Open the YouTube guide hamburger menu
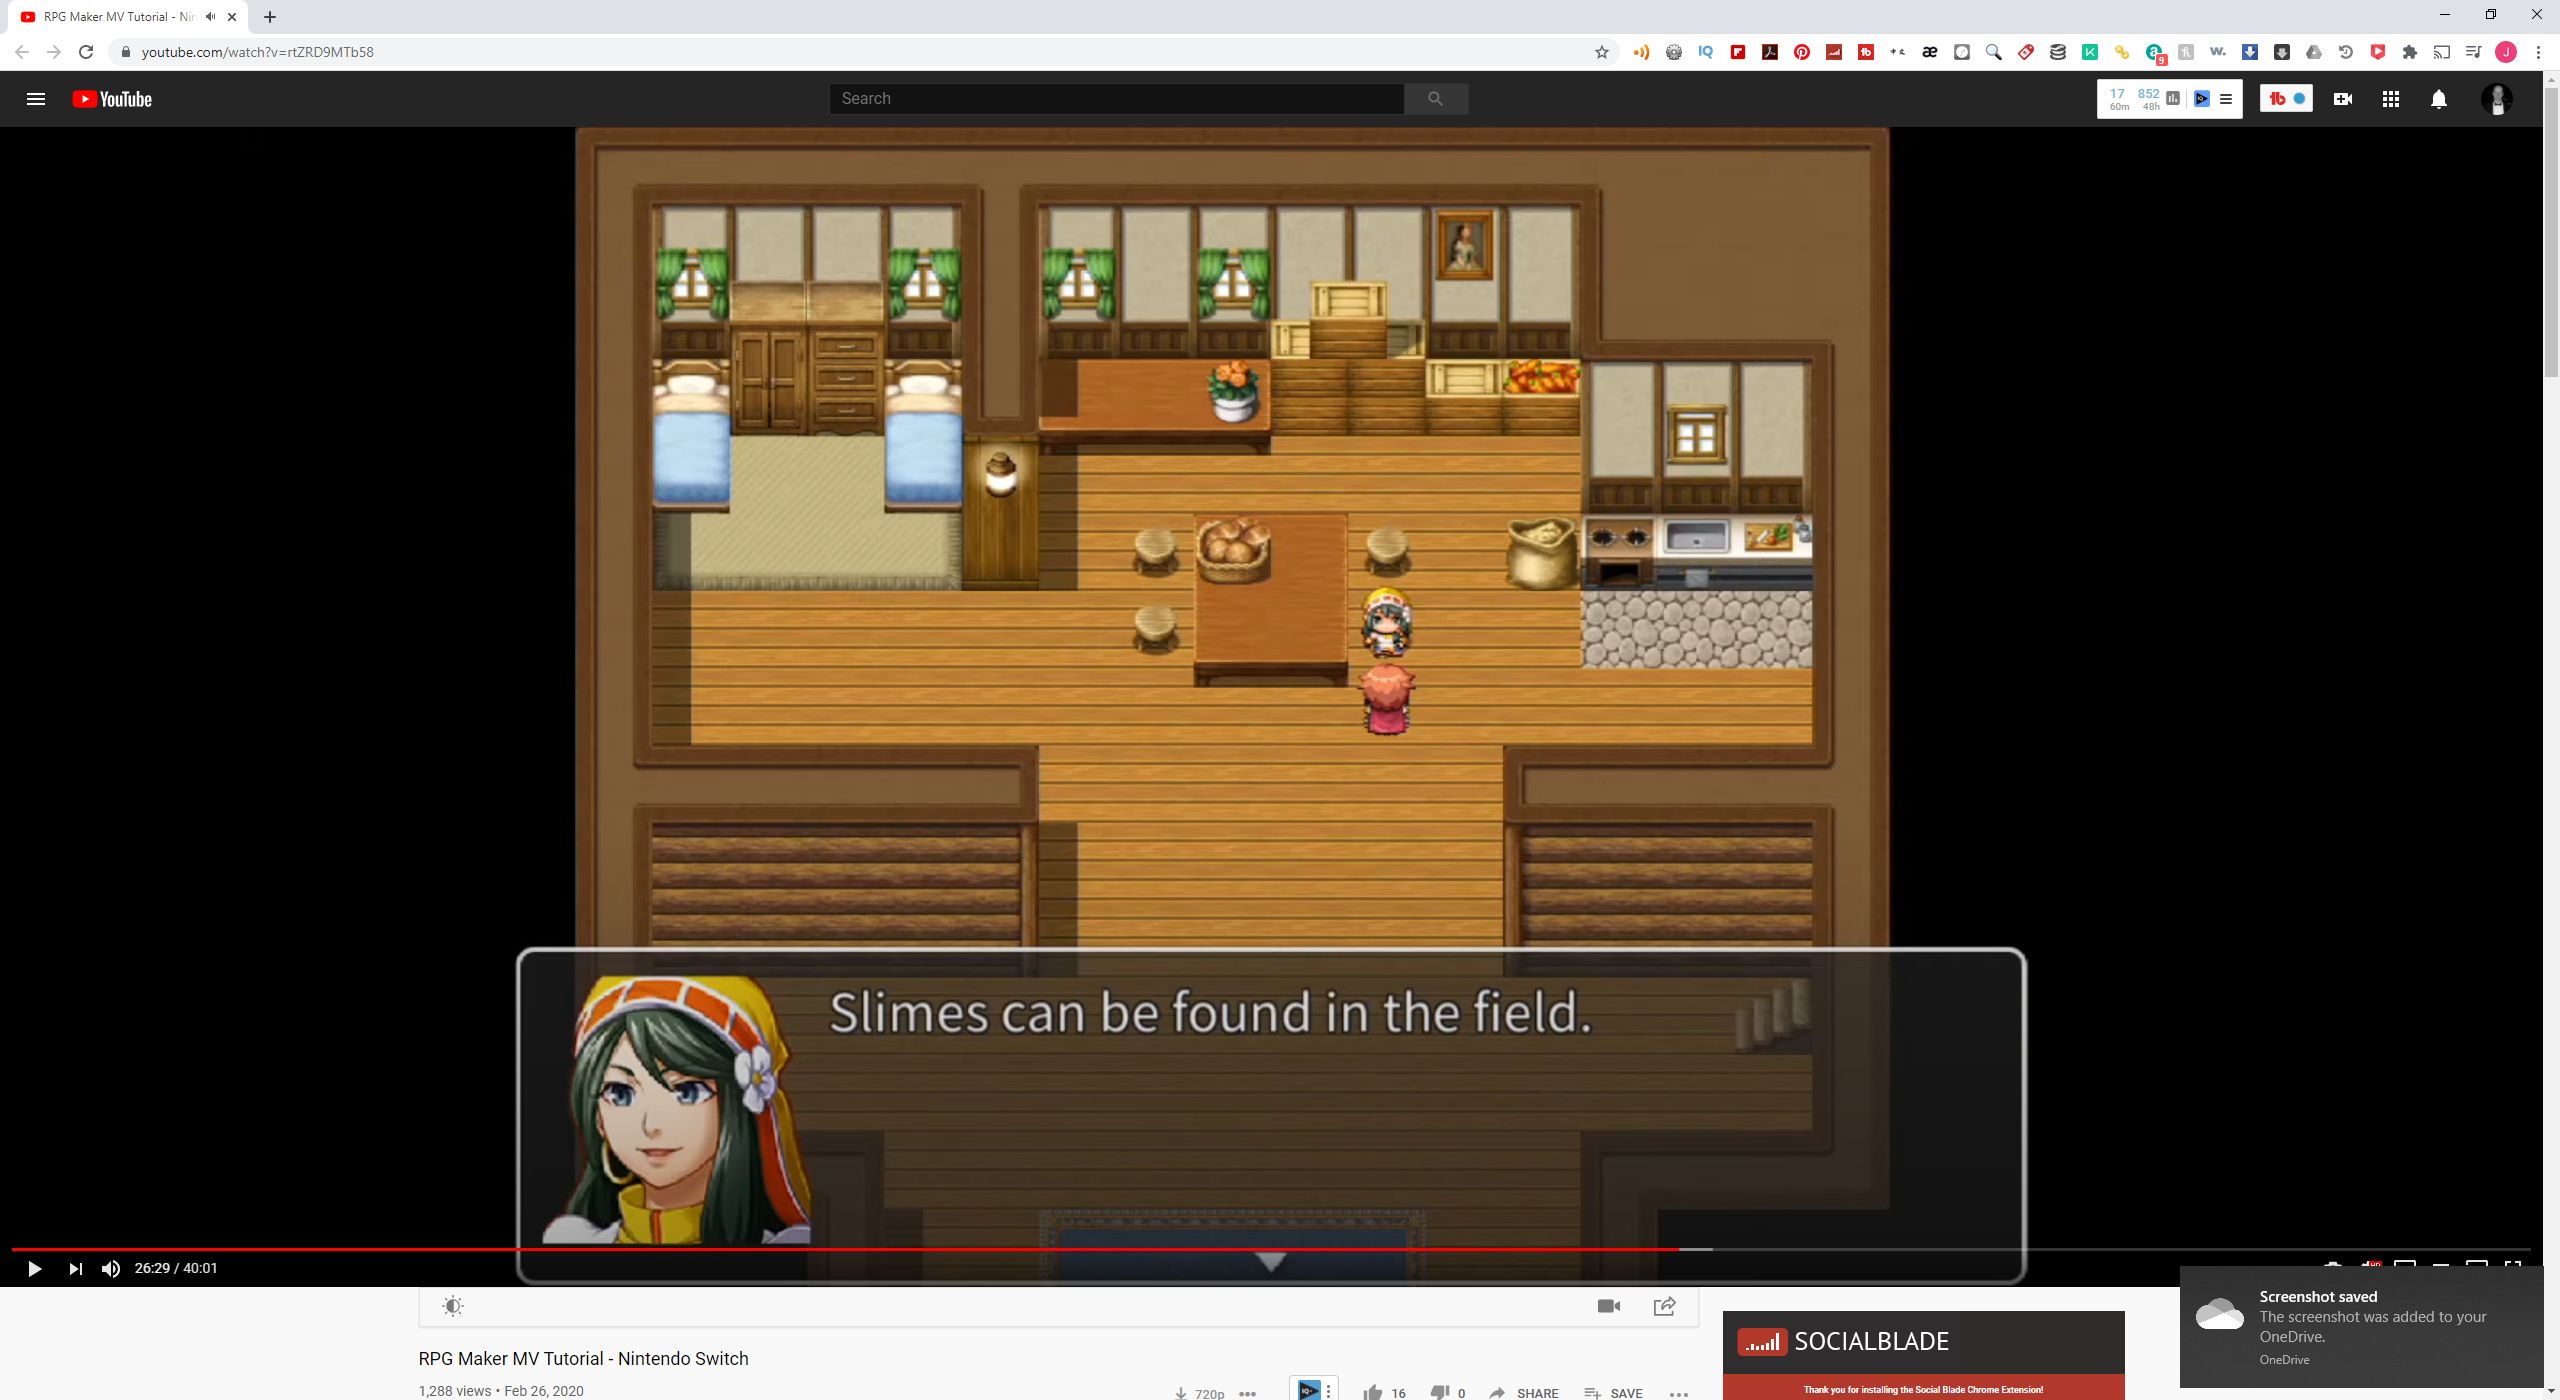Image resolution: width=2560 pixels, height=1400 pixels. click(36, 99)
